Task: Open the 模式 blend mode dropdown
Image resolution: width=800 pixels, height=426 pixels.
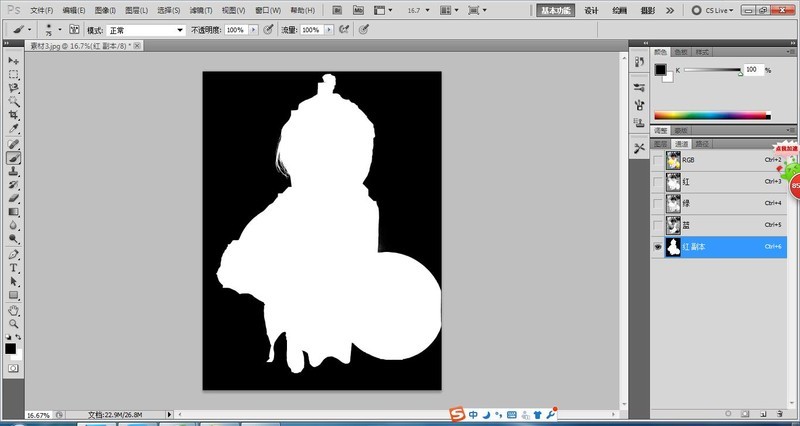Action: tap(179, 31)
